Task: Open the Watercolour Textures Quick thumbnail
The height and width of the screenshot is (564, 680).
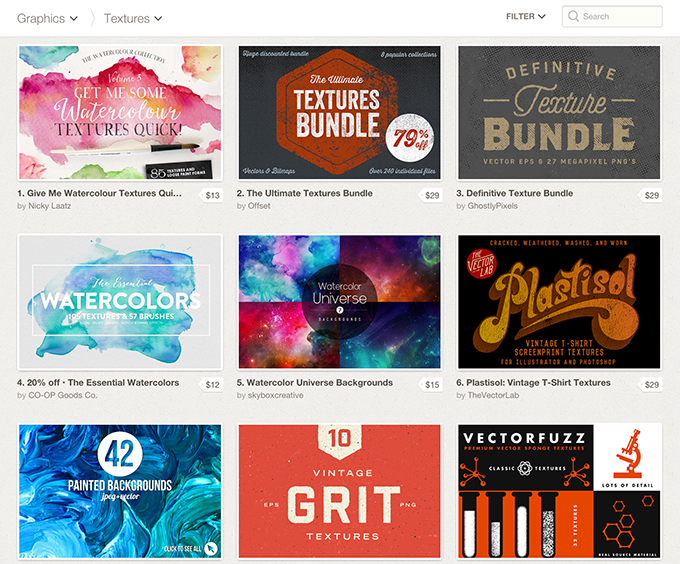Action: click(x=120, y=113)
